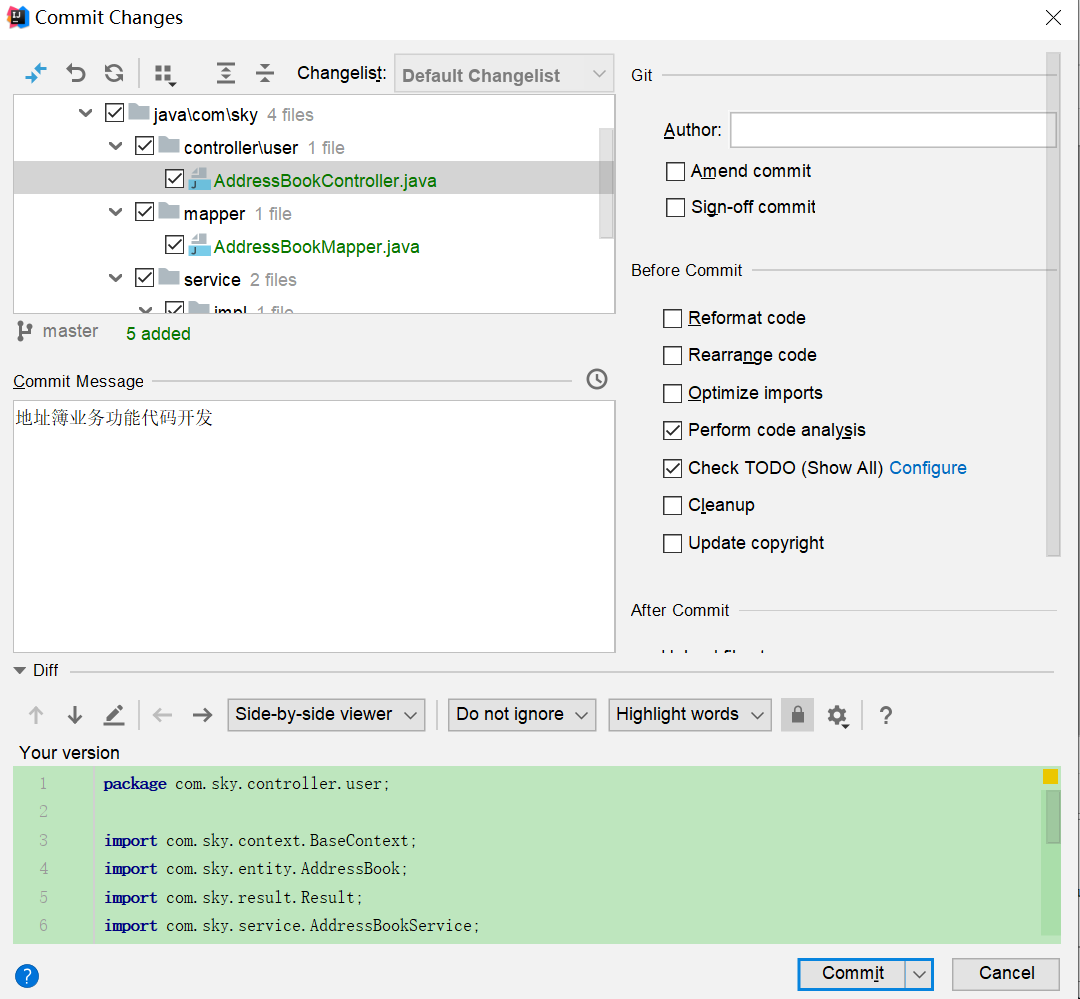1080x999 pixels.
Task: Open Side-by-side viewer dropdown
Action: click(326, 715)
